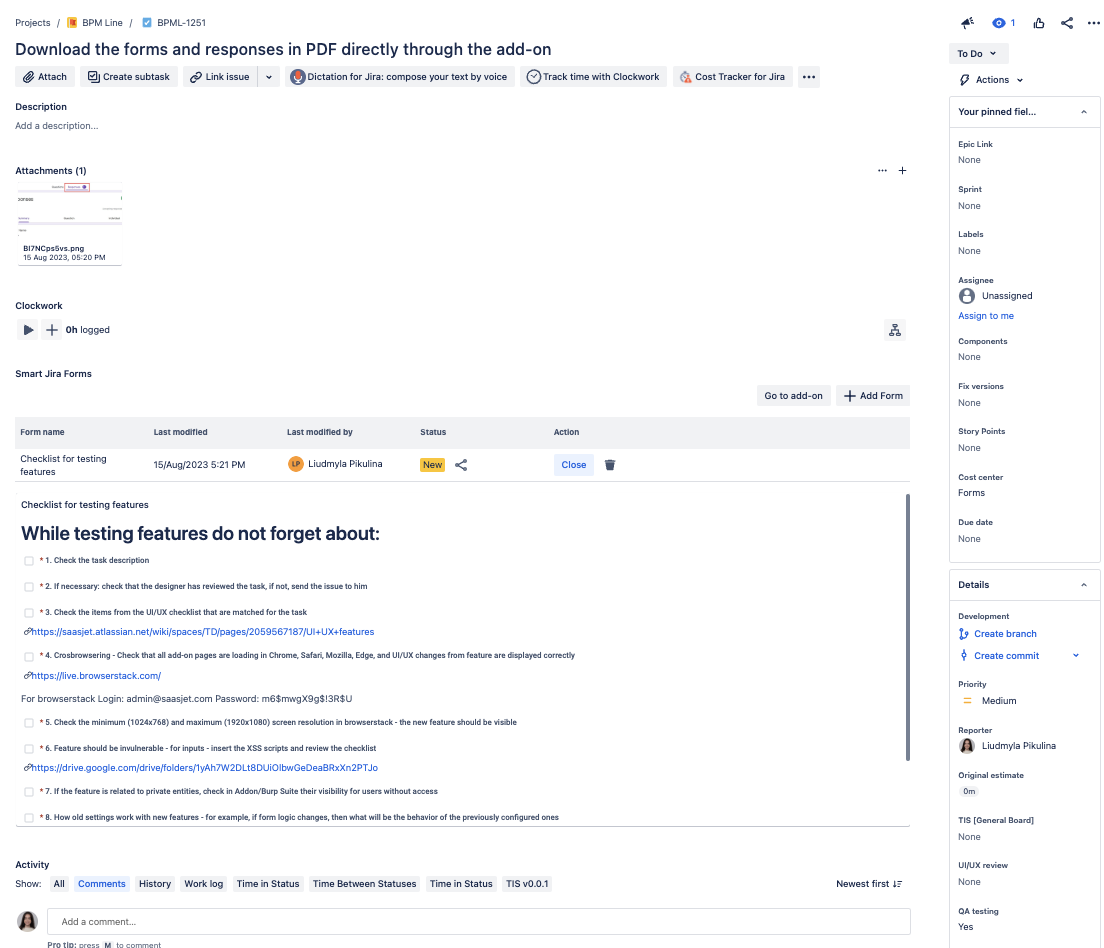The height and width of the screenshot is (948, 1104).
Task: Open the toolbar three-dots overflow menu
Action: [x=808, y=77]
